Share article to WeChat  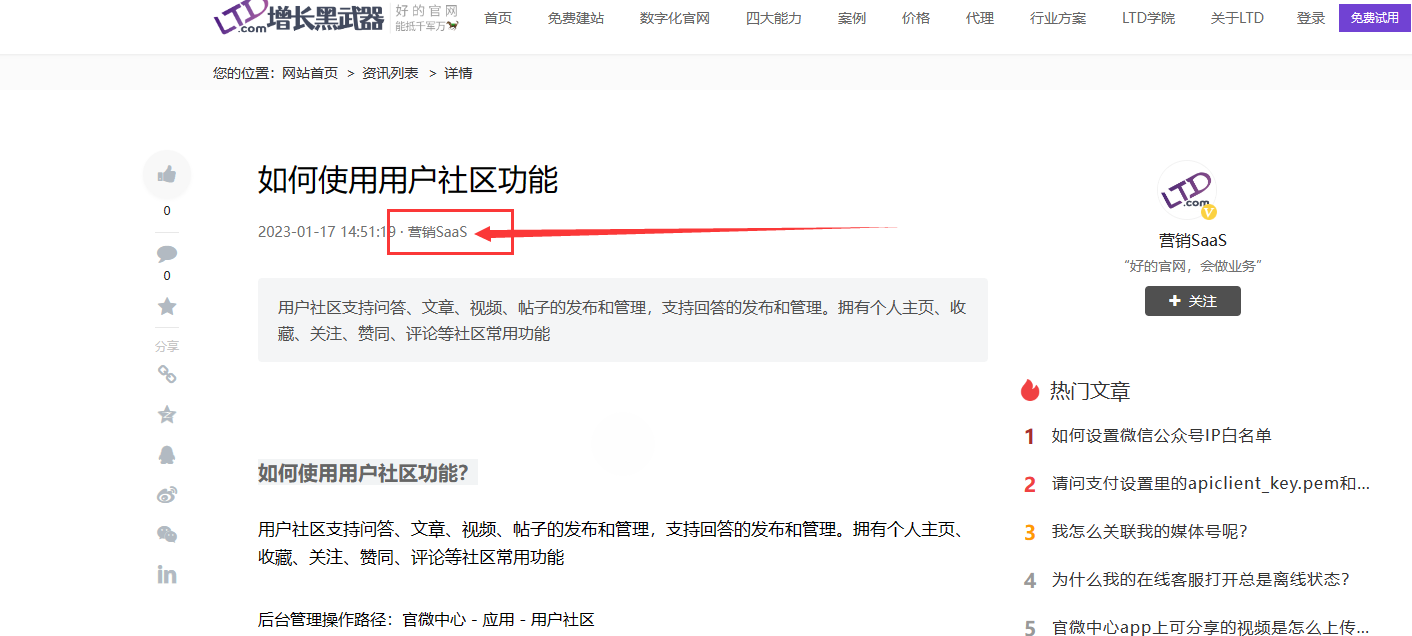(x=167, y=534)
